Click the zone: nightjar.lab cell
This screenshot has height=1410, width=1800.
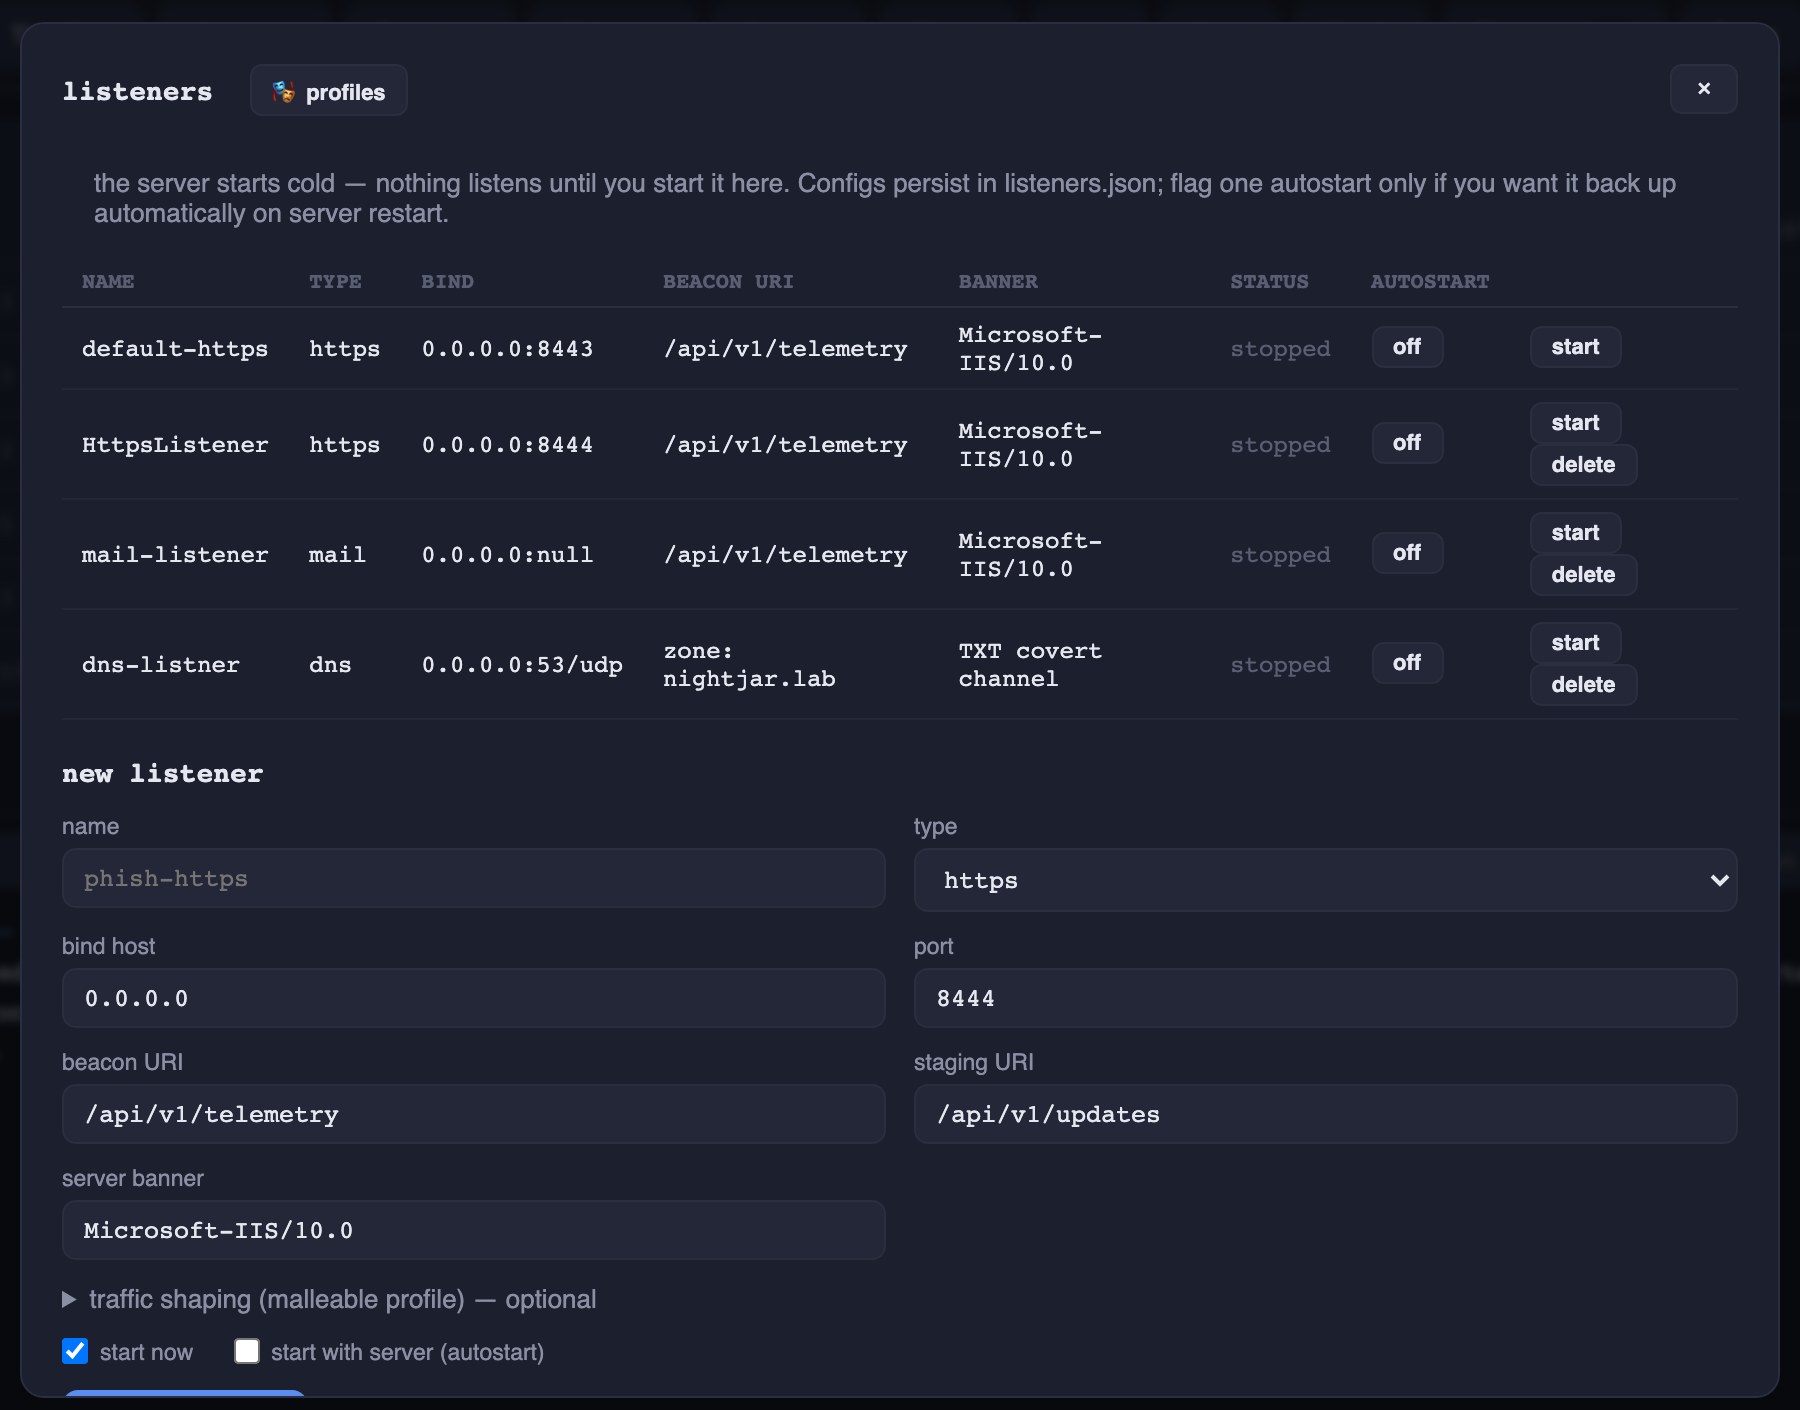(x=749, y=665)
